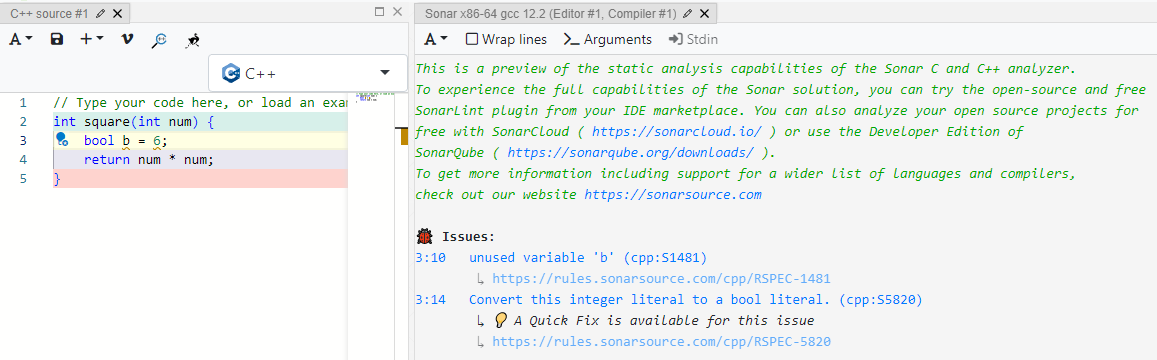Close the C++ source #1 tab
The height and width of the screenshot is (360, 1157).
point(117,13)
